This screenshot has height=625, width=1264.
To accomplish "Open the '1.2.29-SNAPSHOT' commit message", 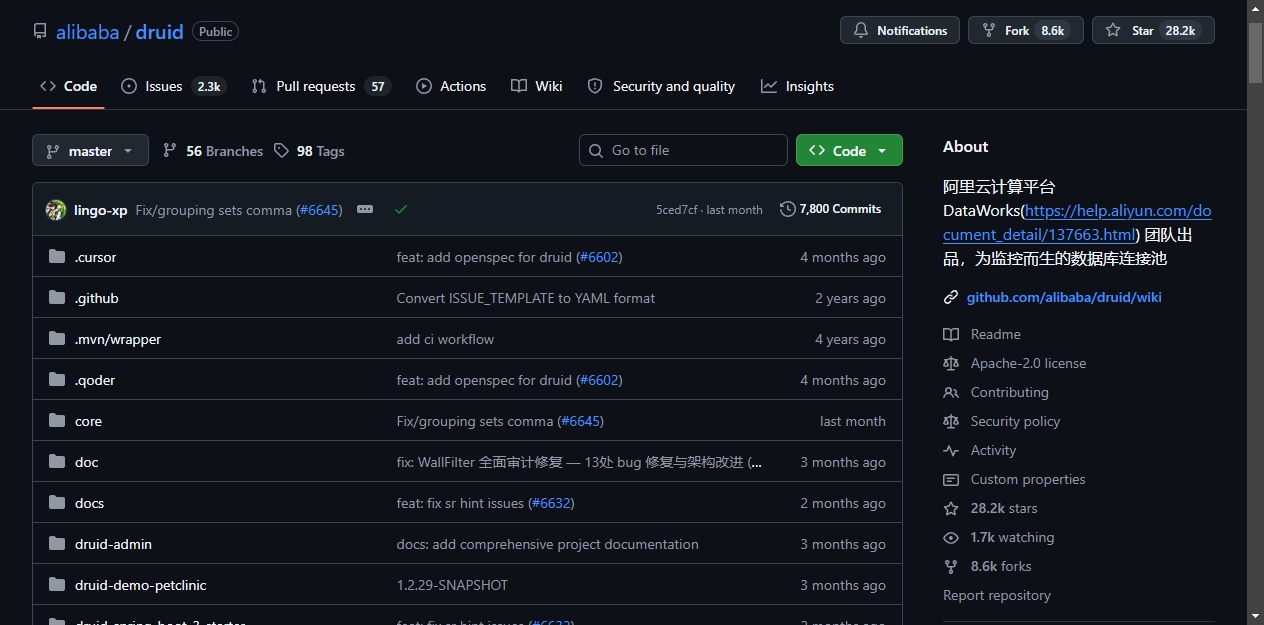I will (x=452, y=585).
